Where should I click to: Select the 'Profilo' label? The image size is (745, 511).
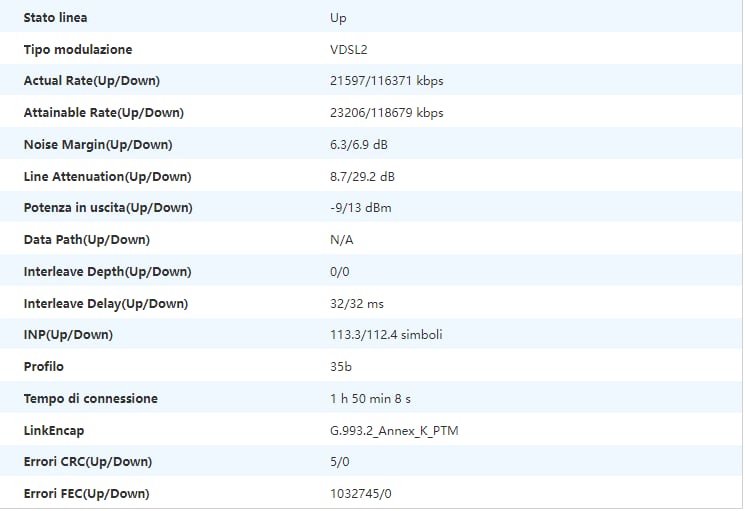[44, 367]
